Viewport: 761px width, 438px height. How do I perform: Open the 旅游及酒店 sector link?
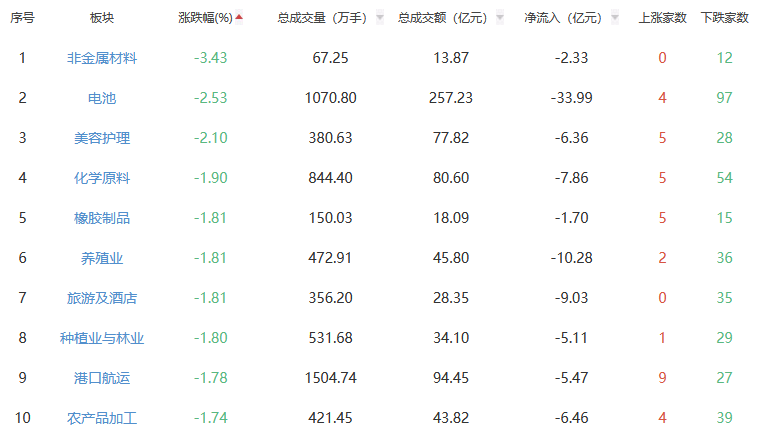tap(102, 298)
